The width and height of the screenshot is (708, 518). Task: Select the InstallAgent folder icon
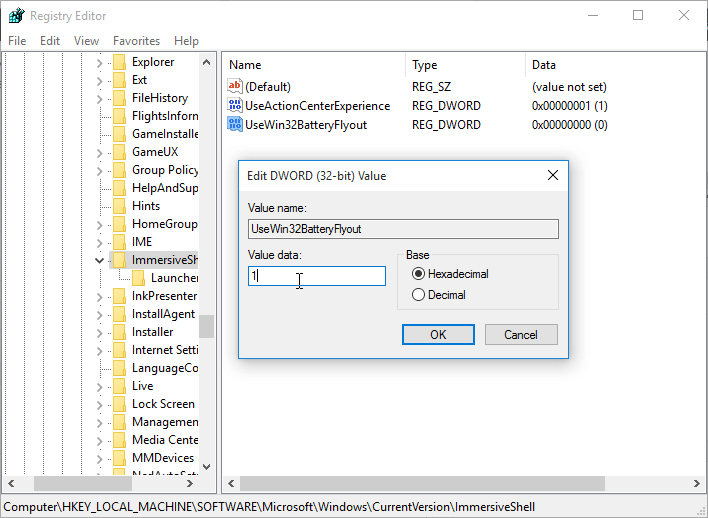click(x=120, y=314)
